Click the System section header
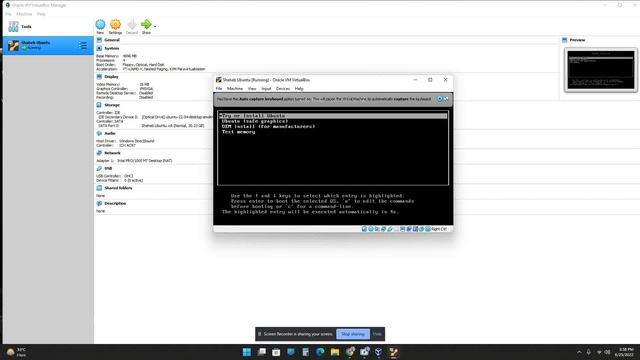This screenshot has height=360, width=640. [111, 48]
